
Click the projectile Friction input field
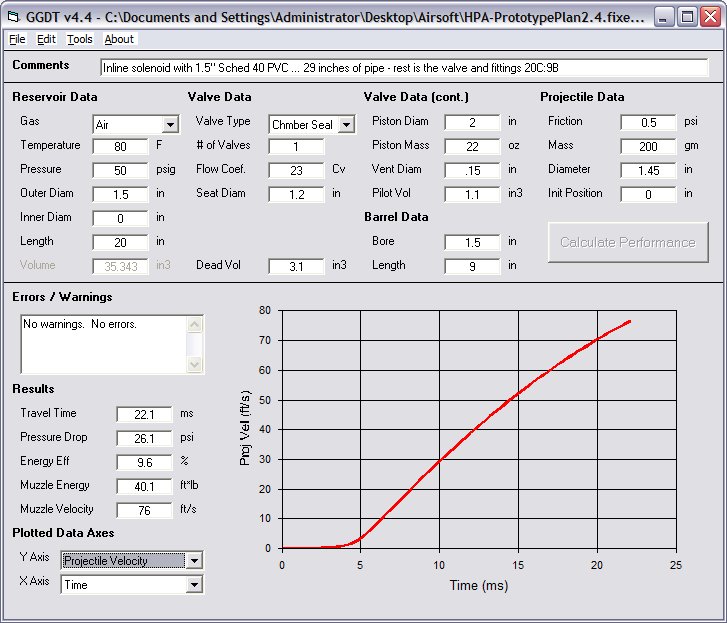point(648,122)
